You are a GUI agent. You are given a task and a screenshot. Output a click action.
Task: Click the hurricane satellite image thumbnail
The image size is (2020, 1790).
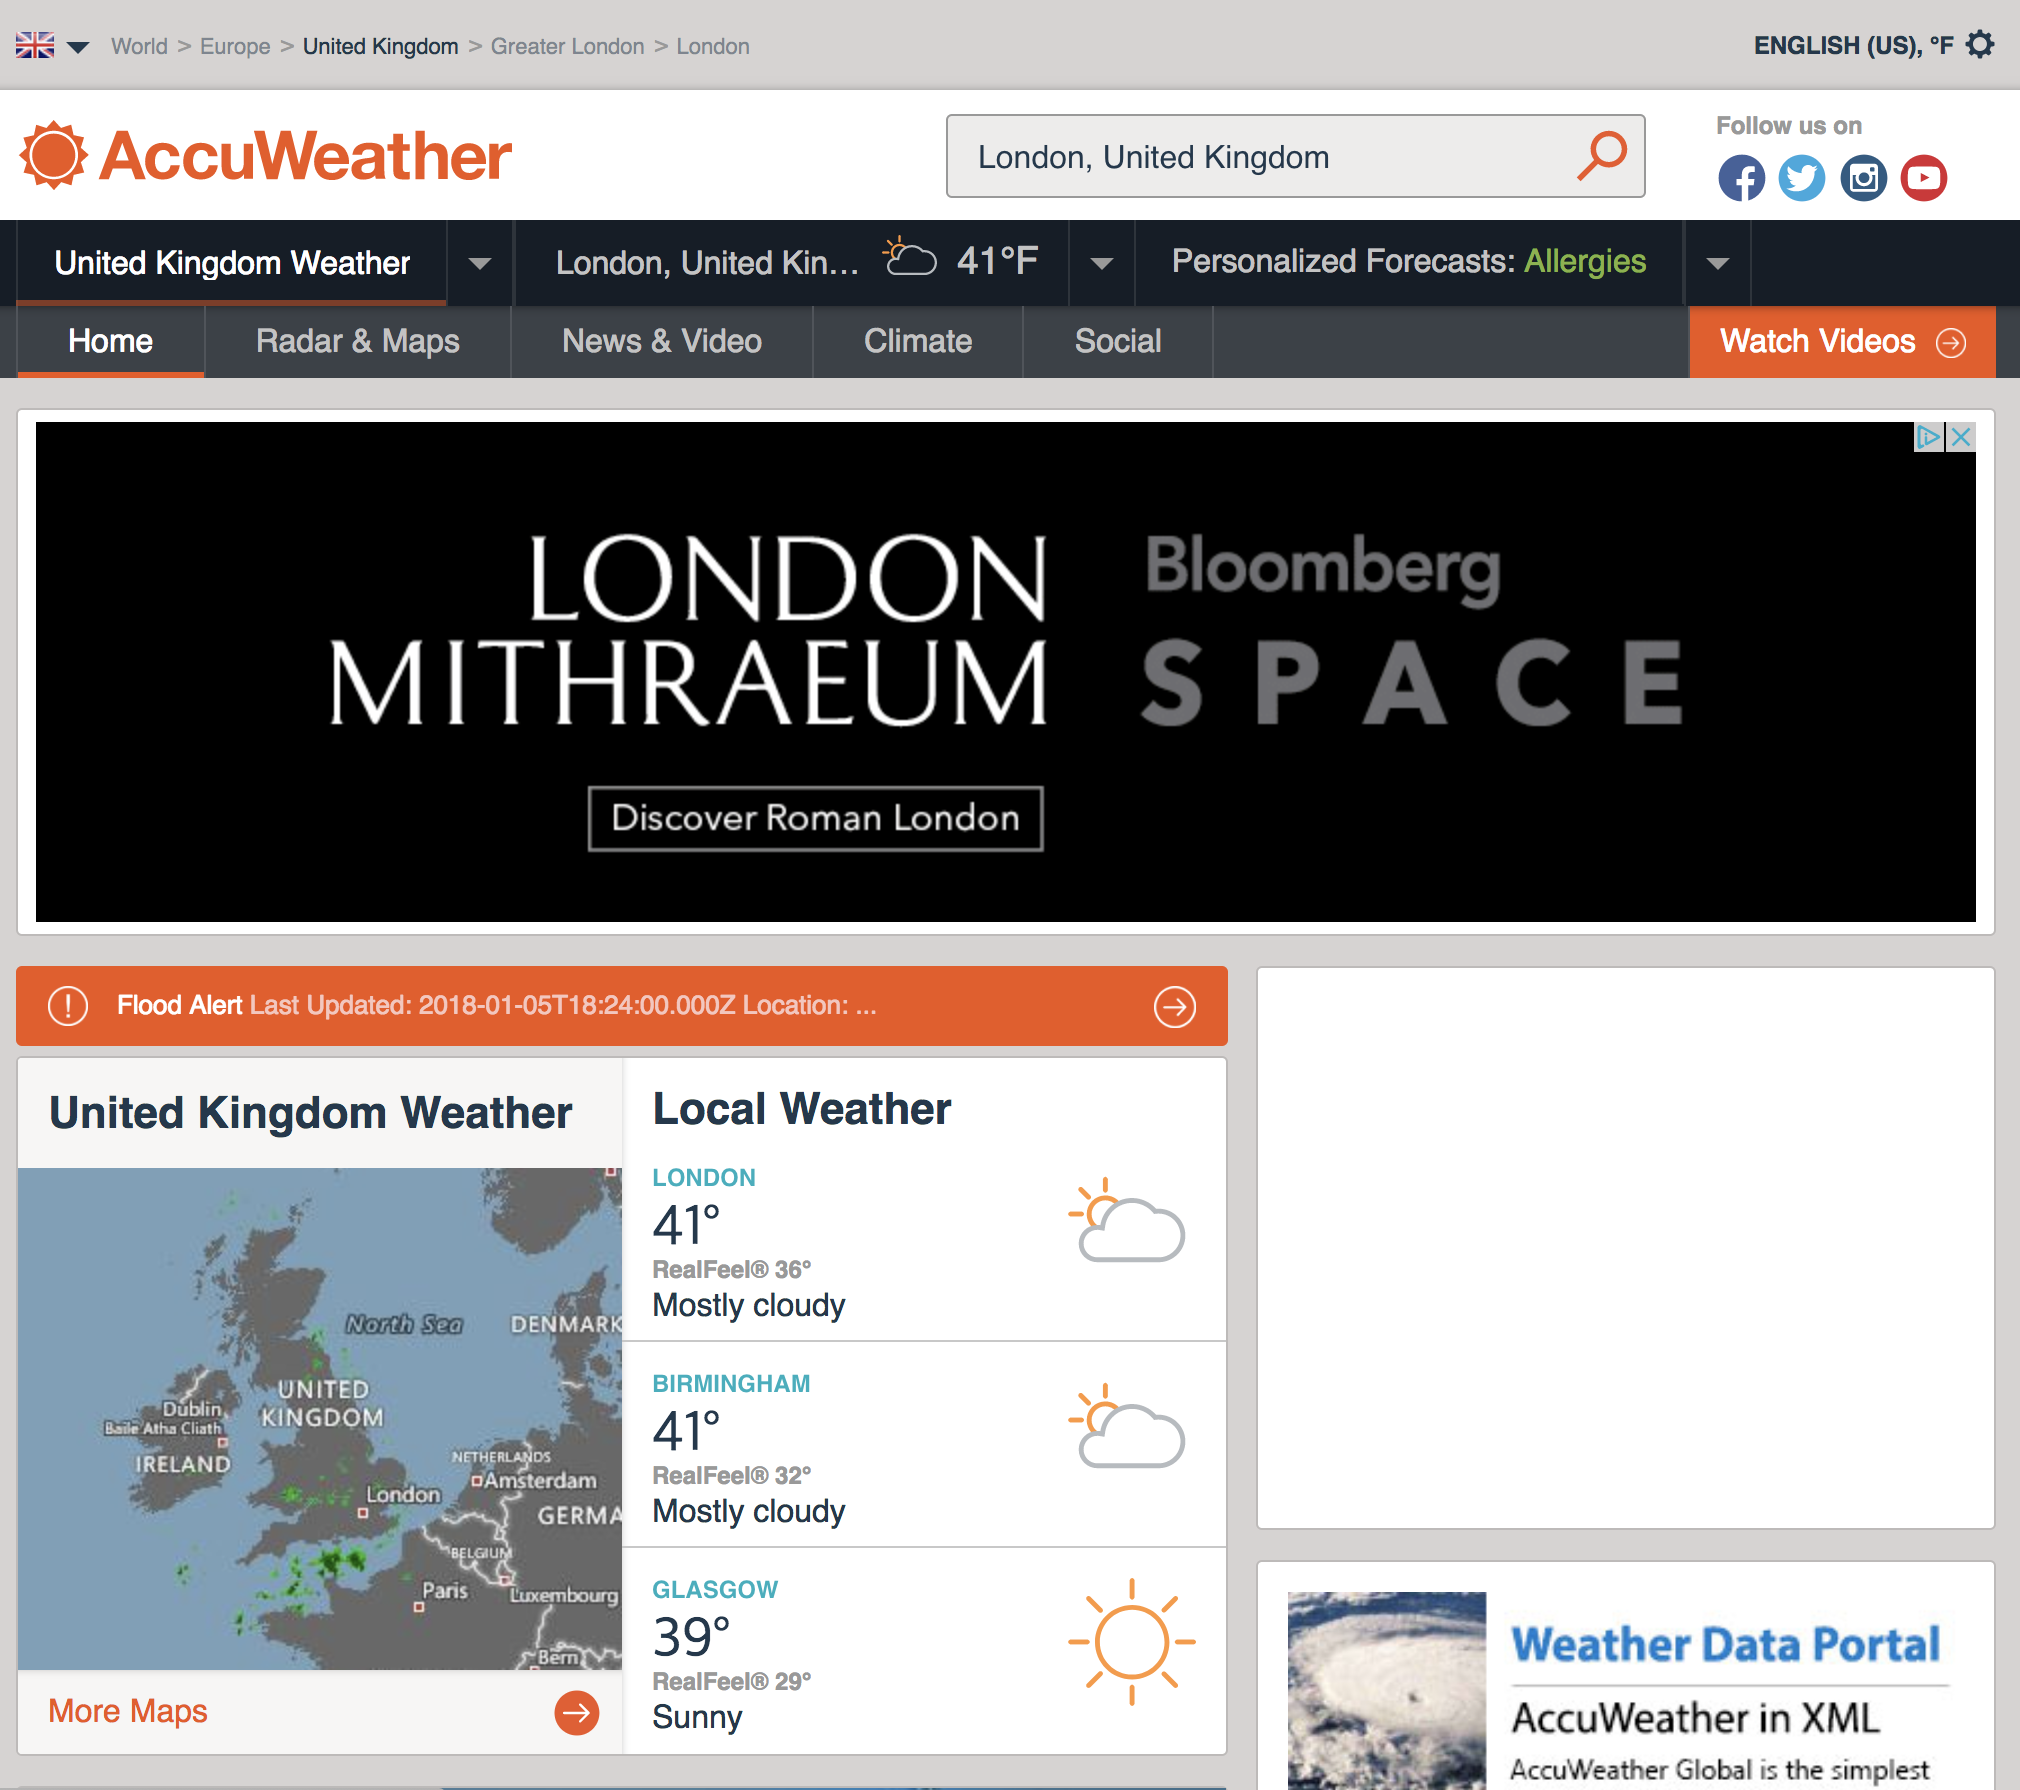(1386, 1690)
